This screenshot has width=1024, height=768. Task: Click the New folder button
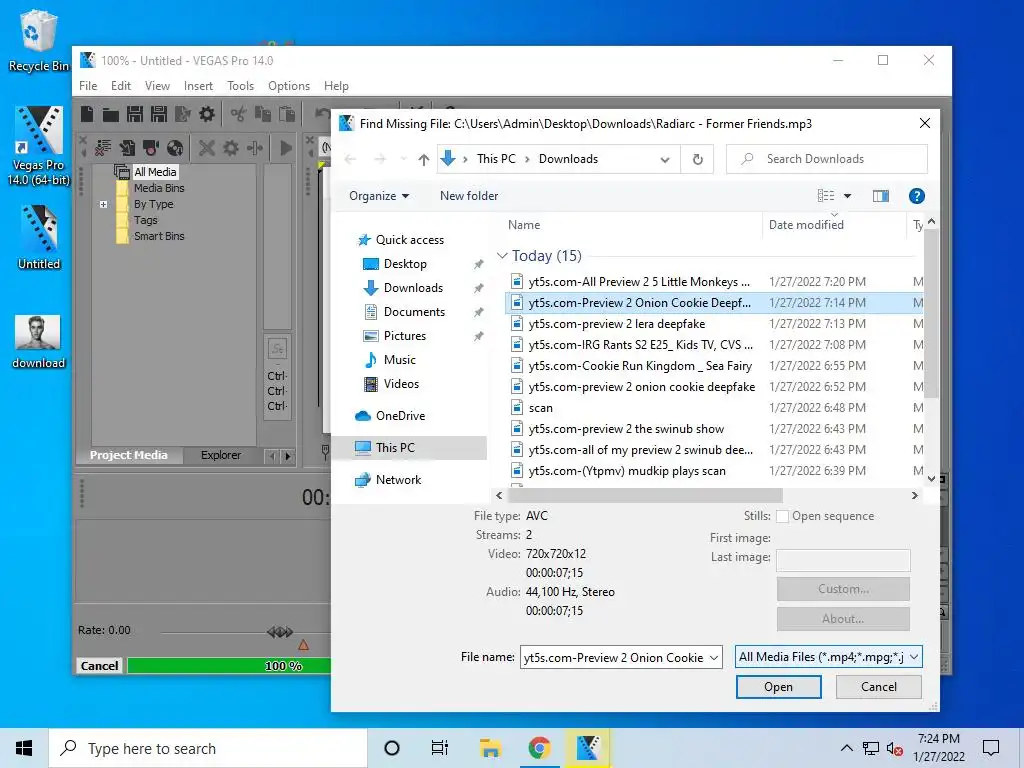469,196
